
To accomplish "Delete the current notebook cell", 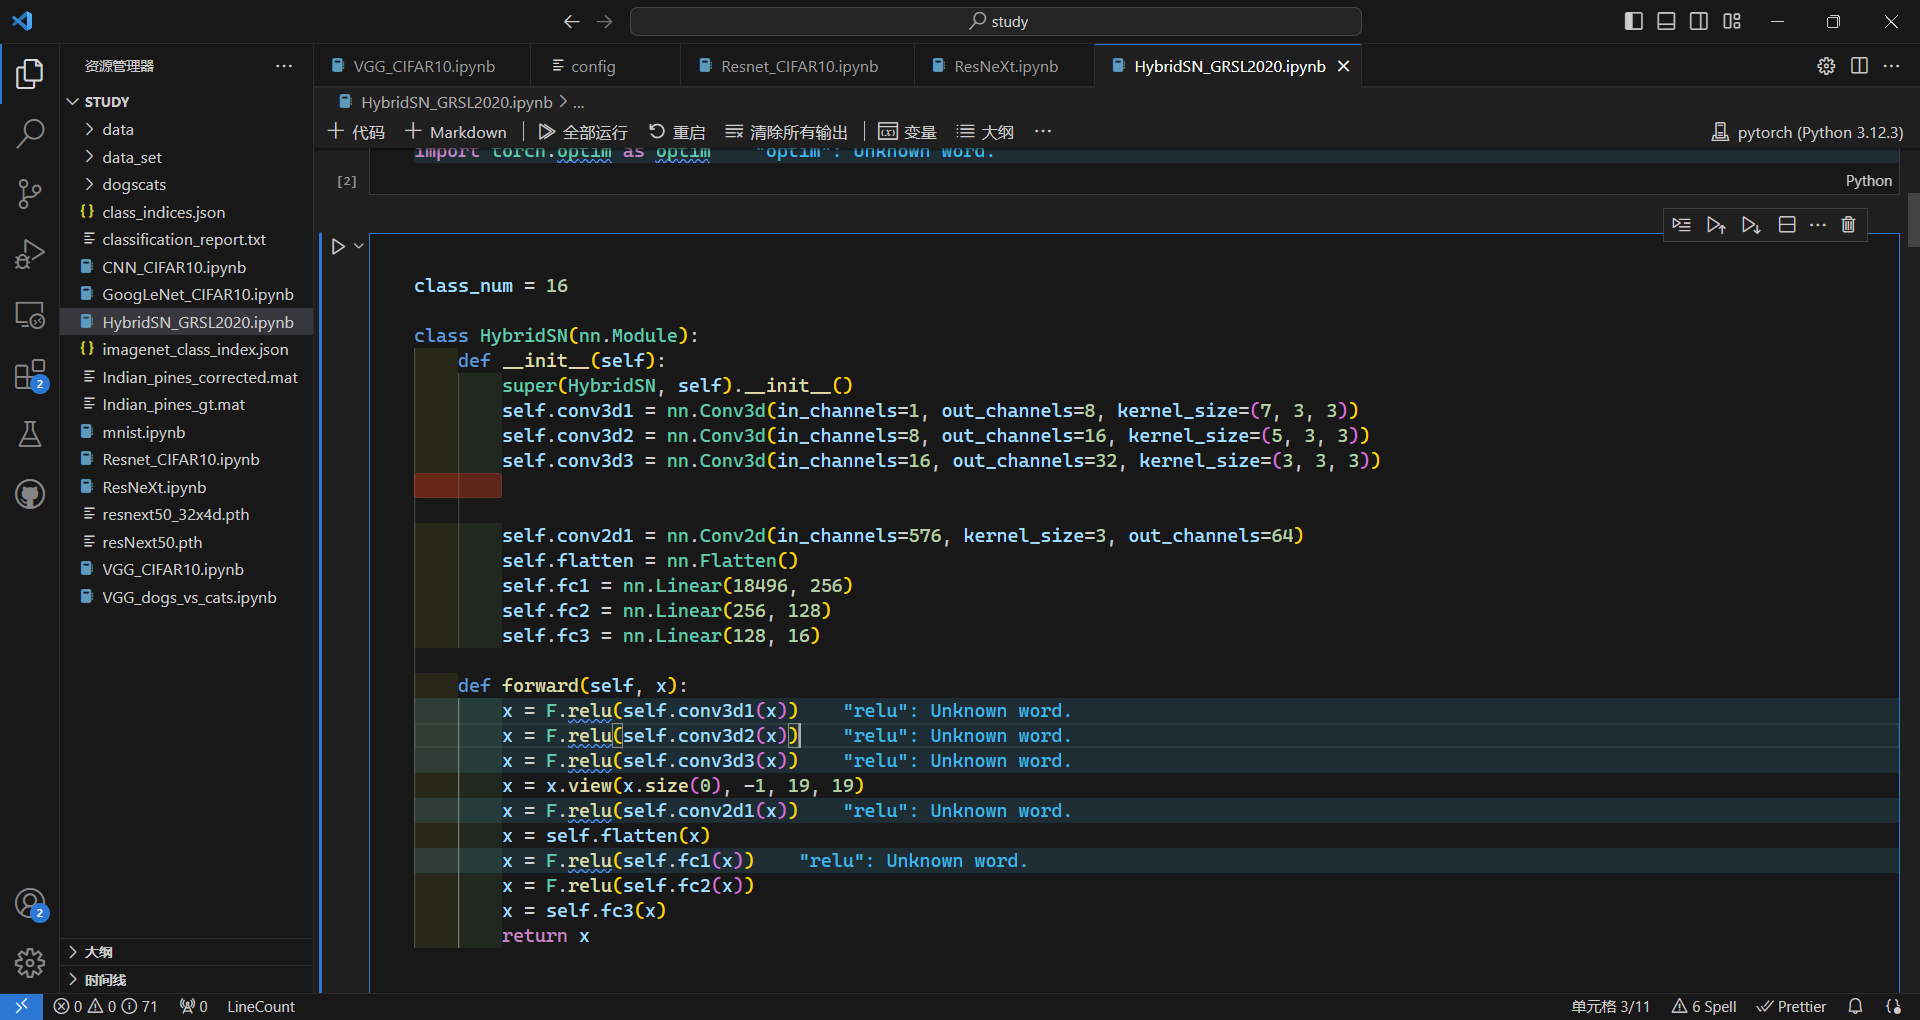I will 1848,225.
